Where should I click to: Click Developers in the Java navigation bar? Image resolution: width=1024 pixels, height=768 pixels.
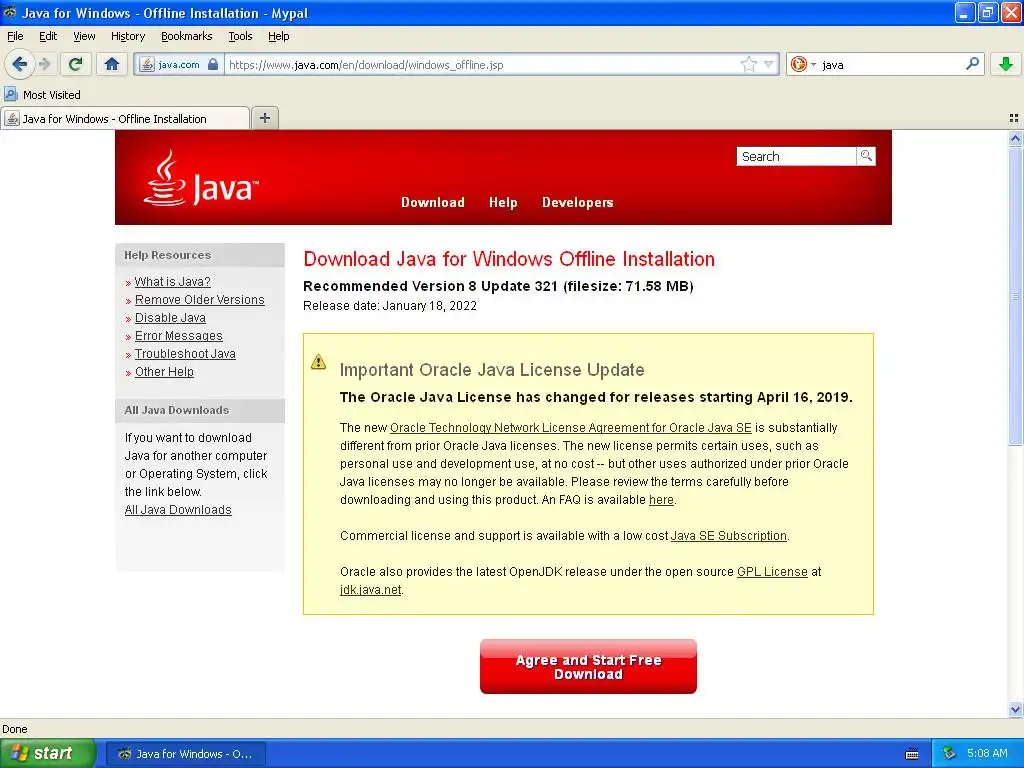point(577,202)
